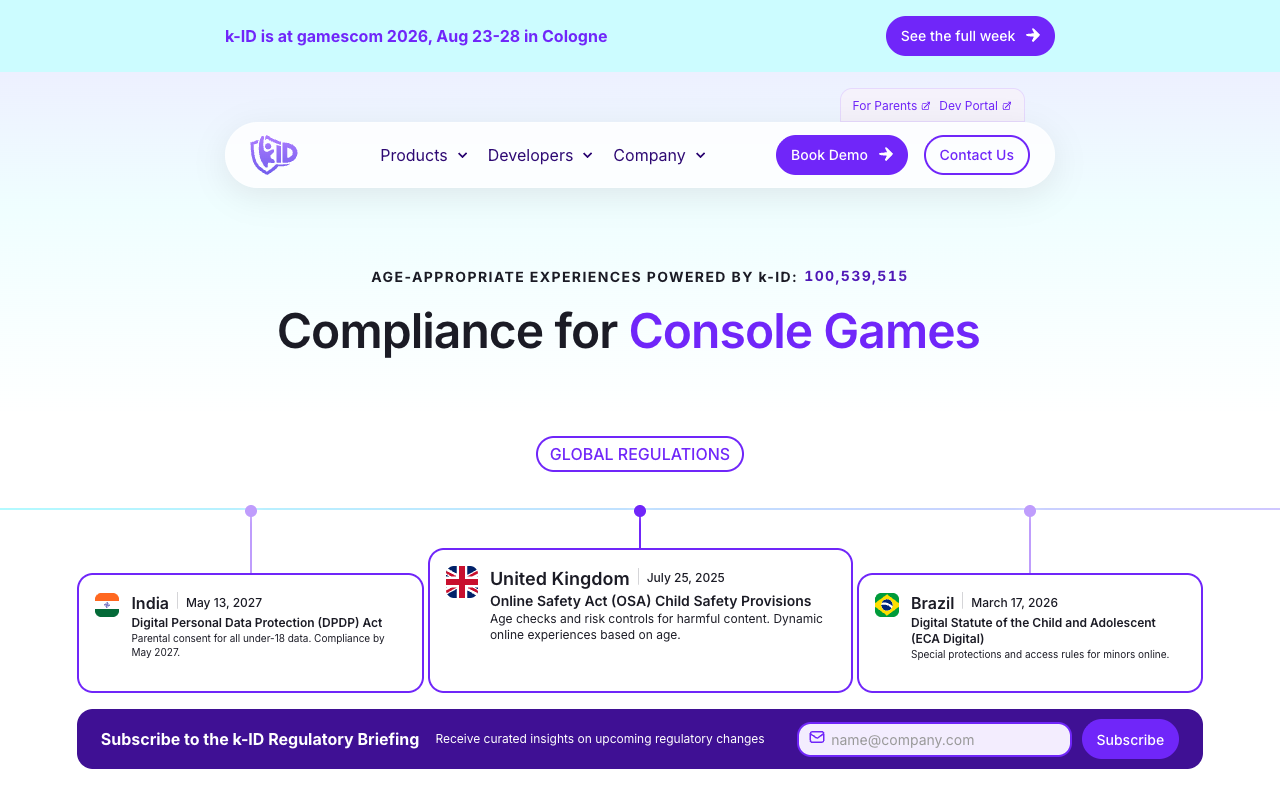Click the gamescom 2026 announcement text
The image size is (1280, 800).
tap(416, 36)
